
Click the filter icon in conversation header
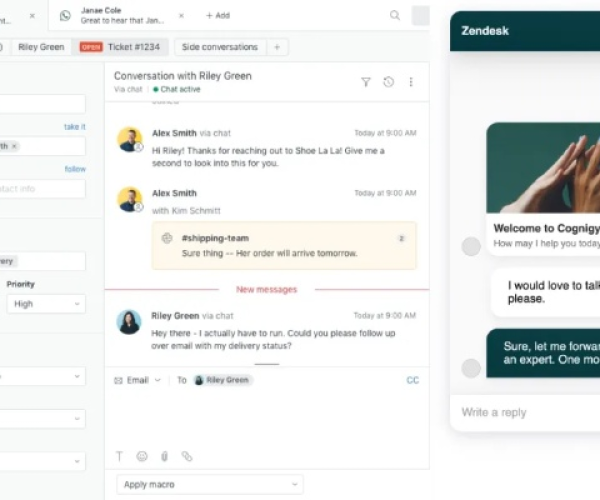pos(366,82)
